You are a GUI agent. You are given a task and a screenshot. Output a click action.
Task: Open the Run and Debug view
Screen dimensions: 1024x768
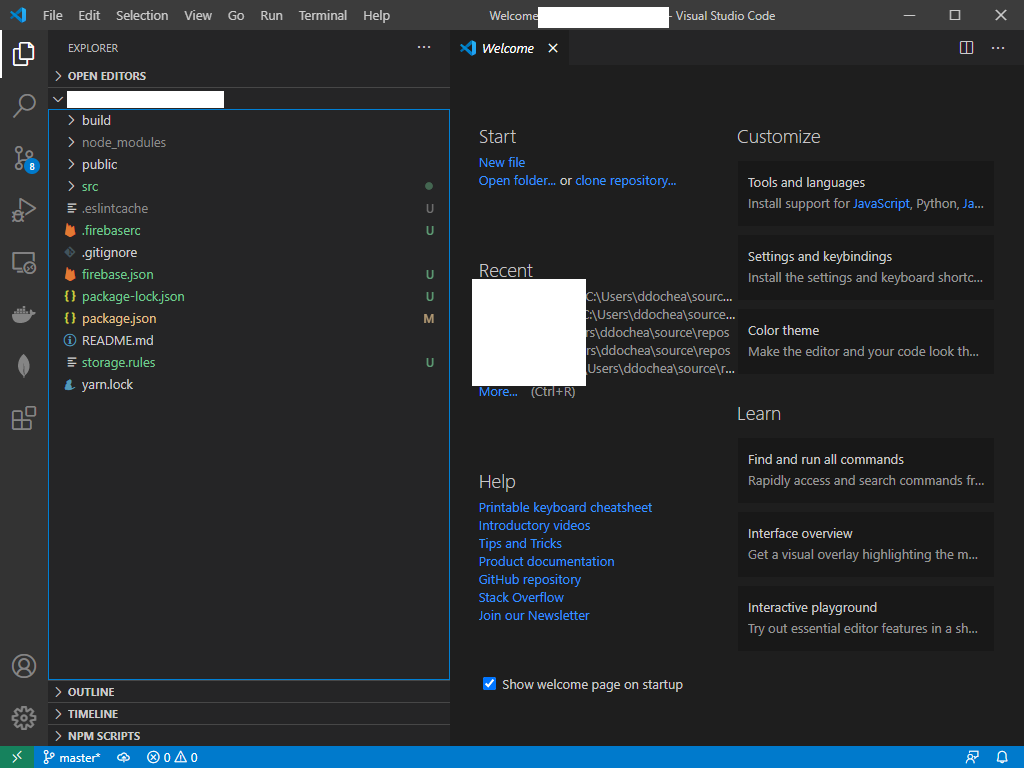point(24,210)
